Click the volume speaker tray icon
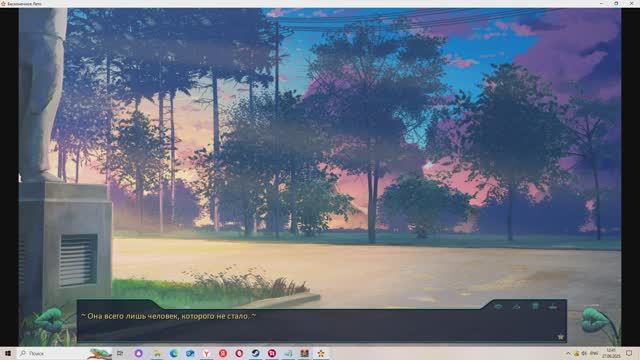640x360 pixels. click(584, 353)
